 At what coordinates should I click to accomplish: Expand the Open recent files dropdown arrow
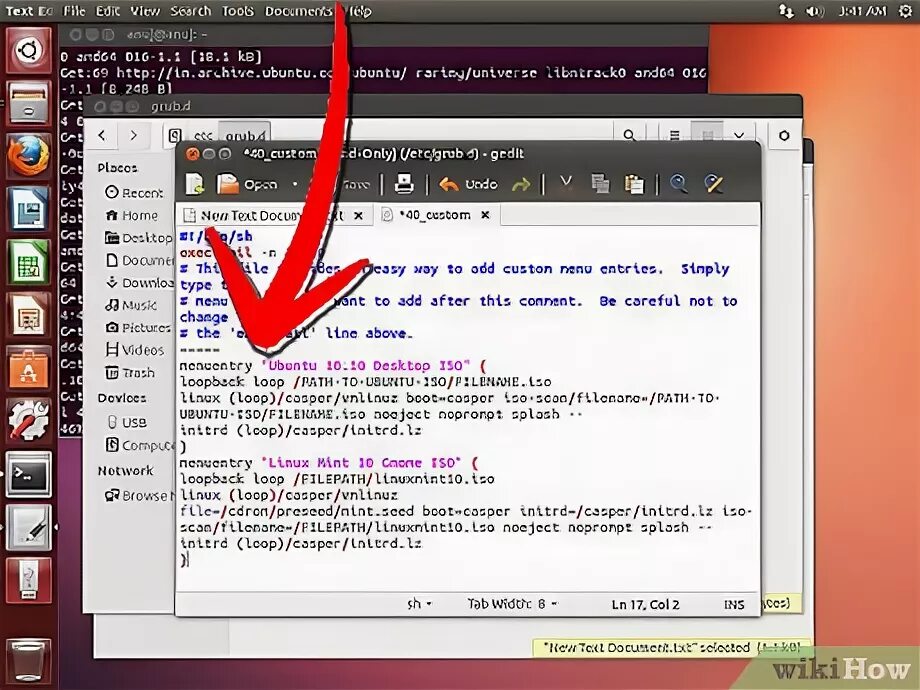pos(295,184)
